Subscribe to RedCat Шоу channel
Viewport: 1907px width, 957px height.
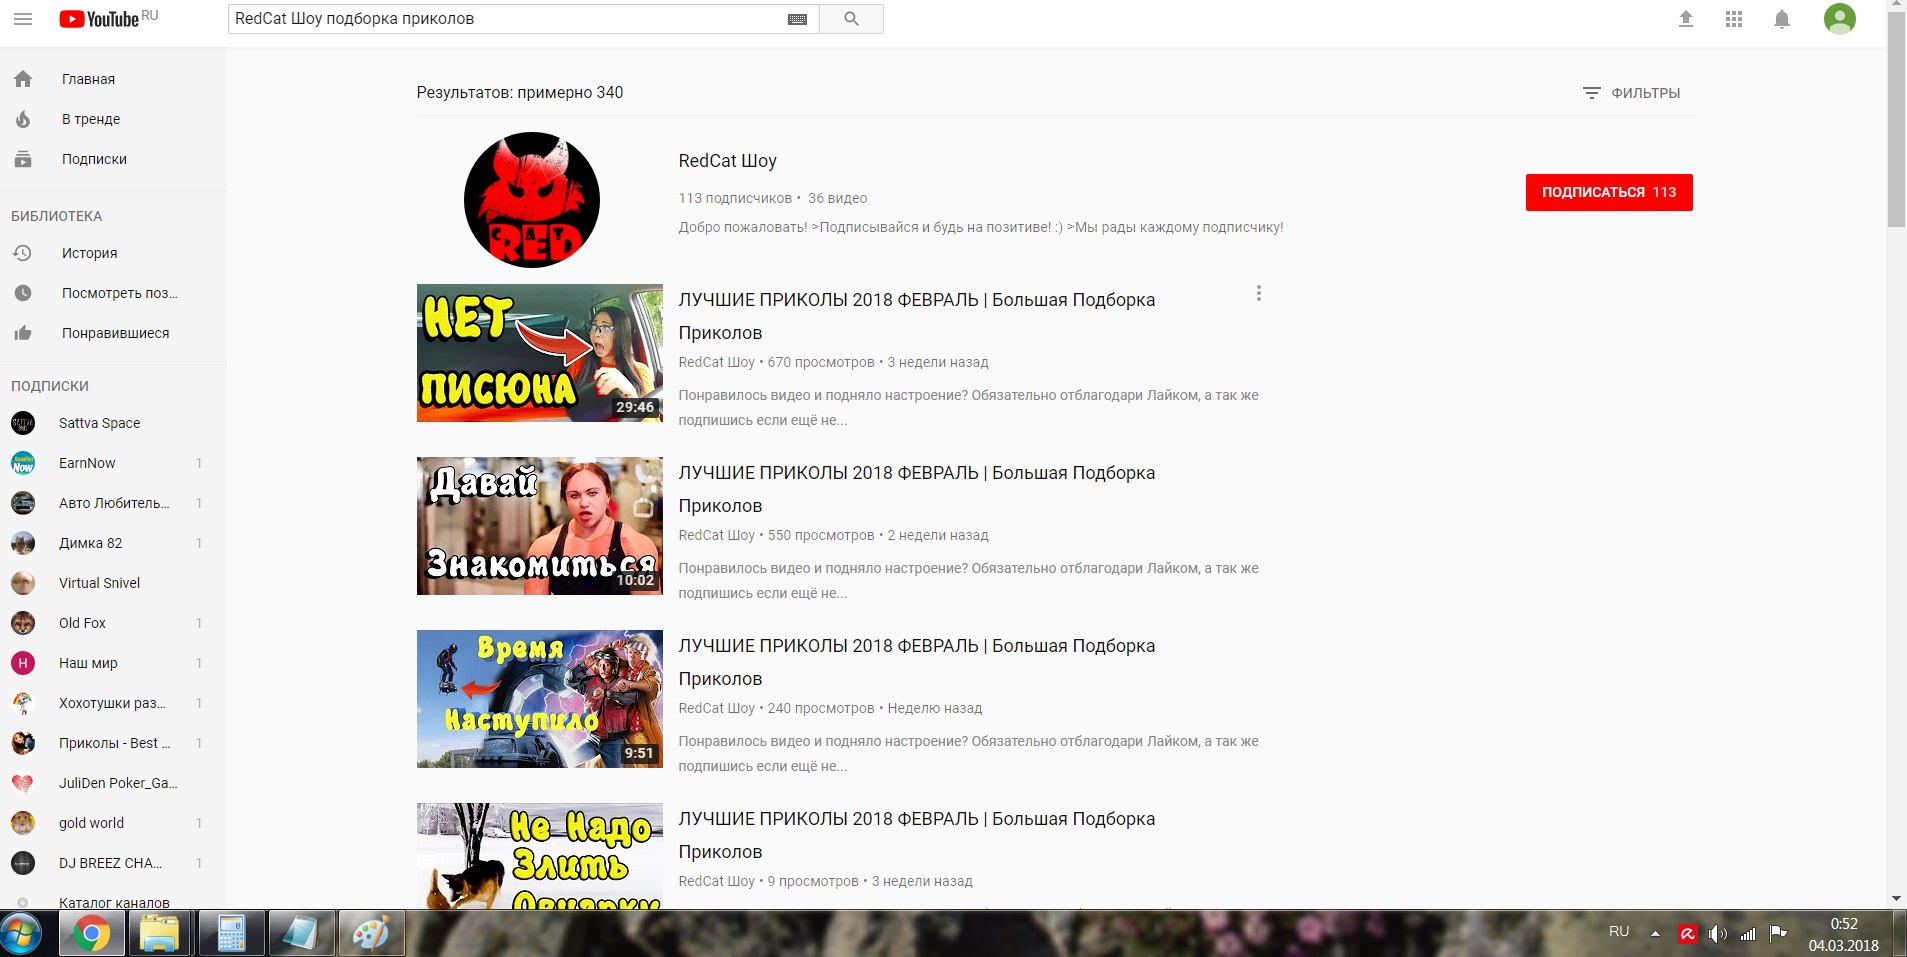(1609, 192)
